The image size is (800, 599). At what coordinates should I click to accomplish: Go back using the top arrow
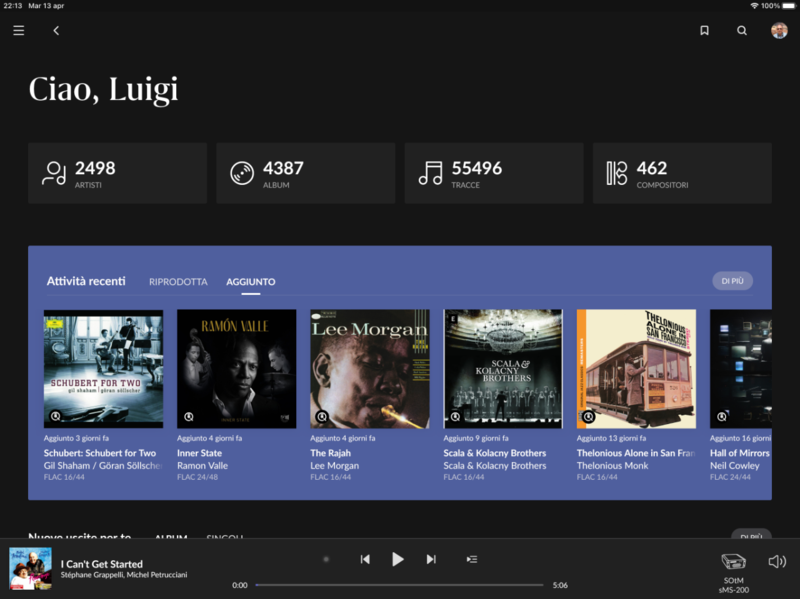coord(56,31)
